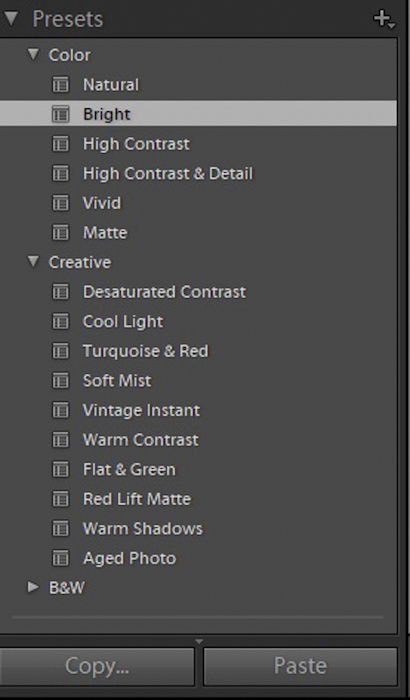Click the Paste button
The width and height of the screenshot is (410, 700).
300,666
